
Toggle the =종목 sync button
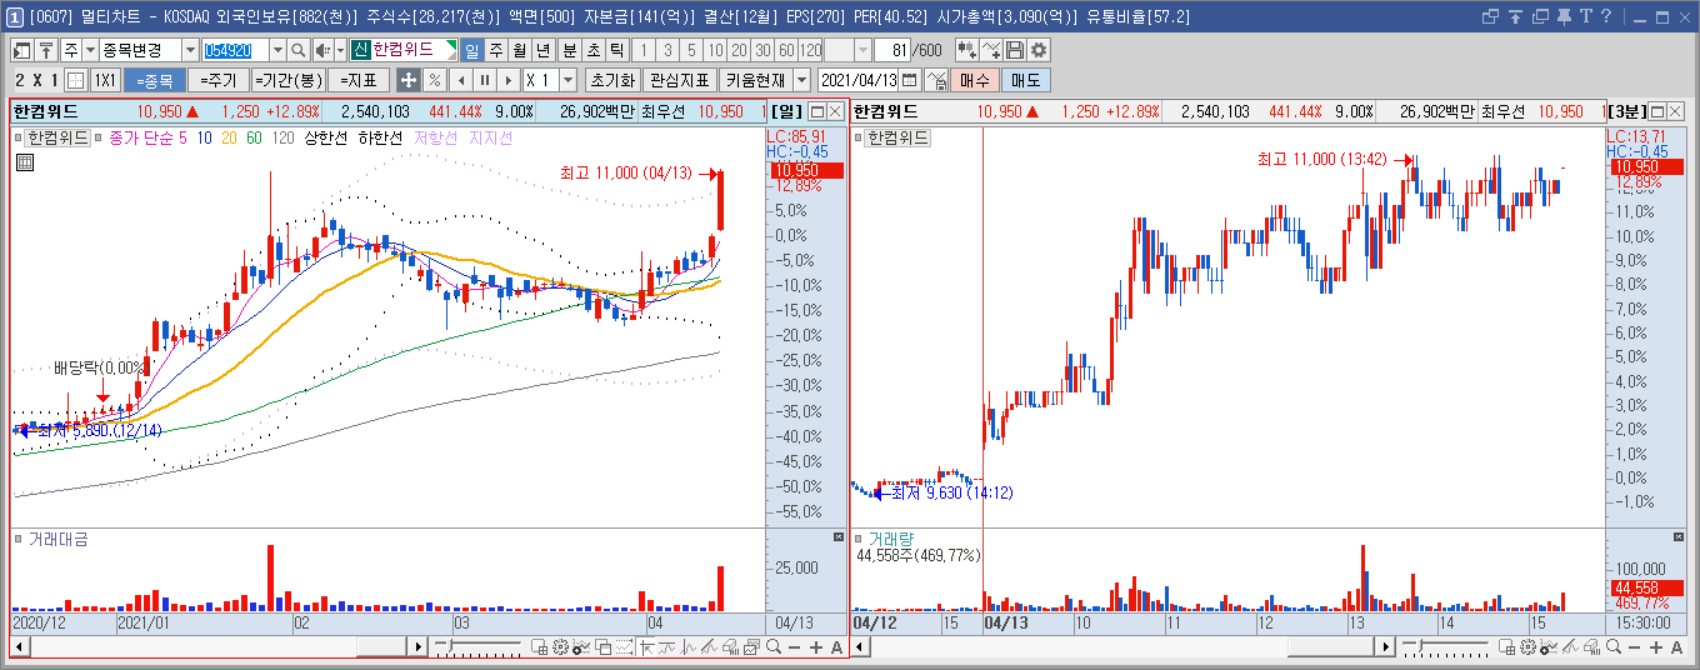click(155, 80)
